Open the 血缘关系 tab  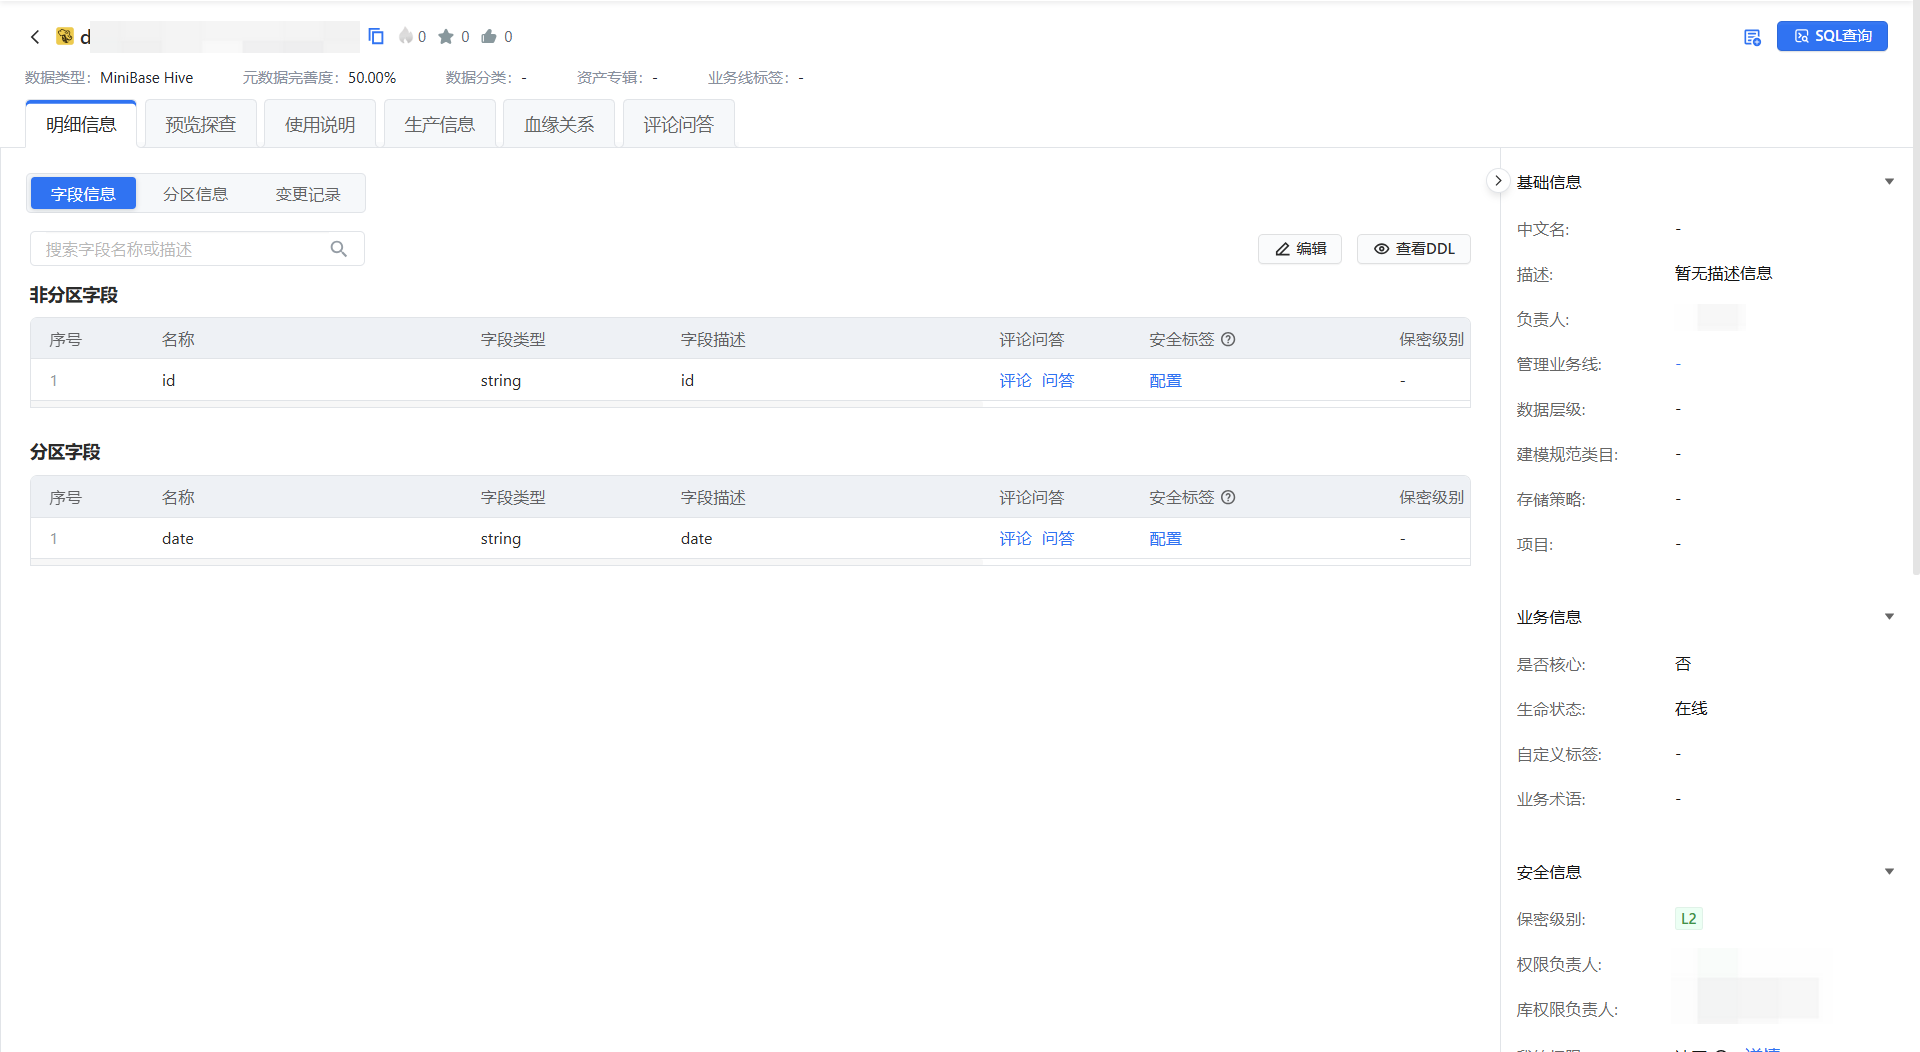tap(559, 125)
